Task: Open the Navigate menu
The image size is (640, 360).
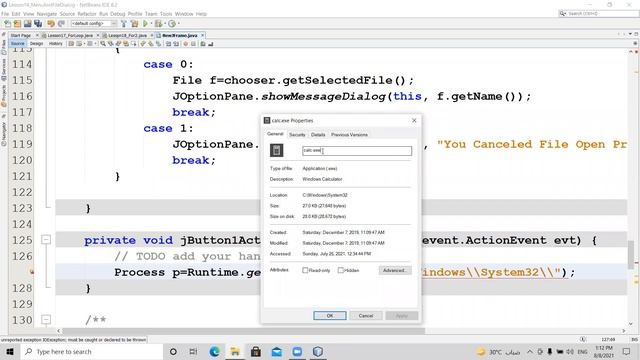Action: [47, 14]
